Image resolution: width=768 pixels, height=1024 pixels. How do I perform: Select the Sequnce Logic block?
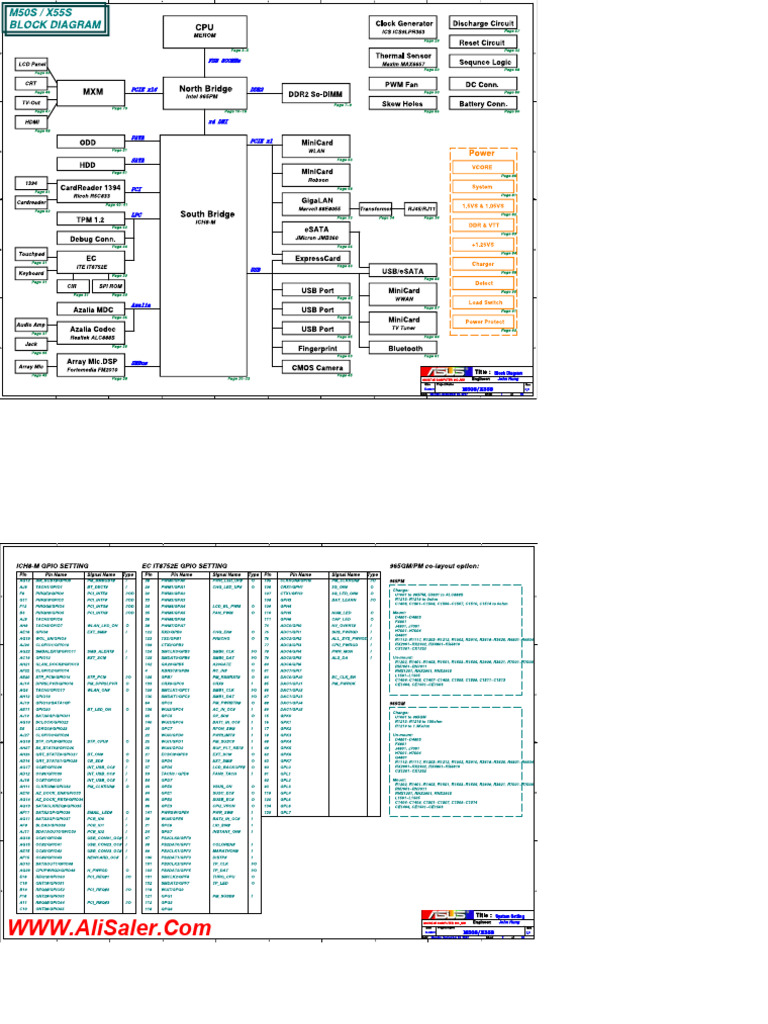coord(483,62)
